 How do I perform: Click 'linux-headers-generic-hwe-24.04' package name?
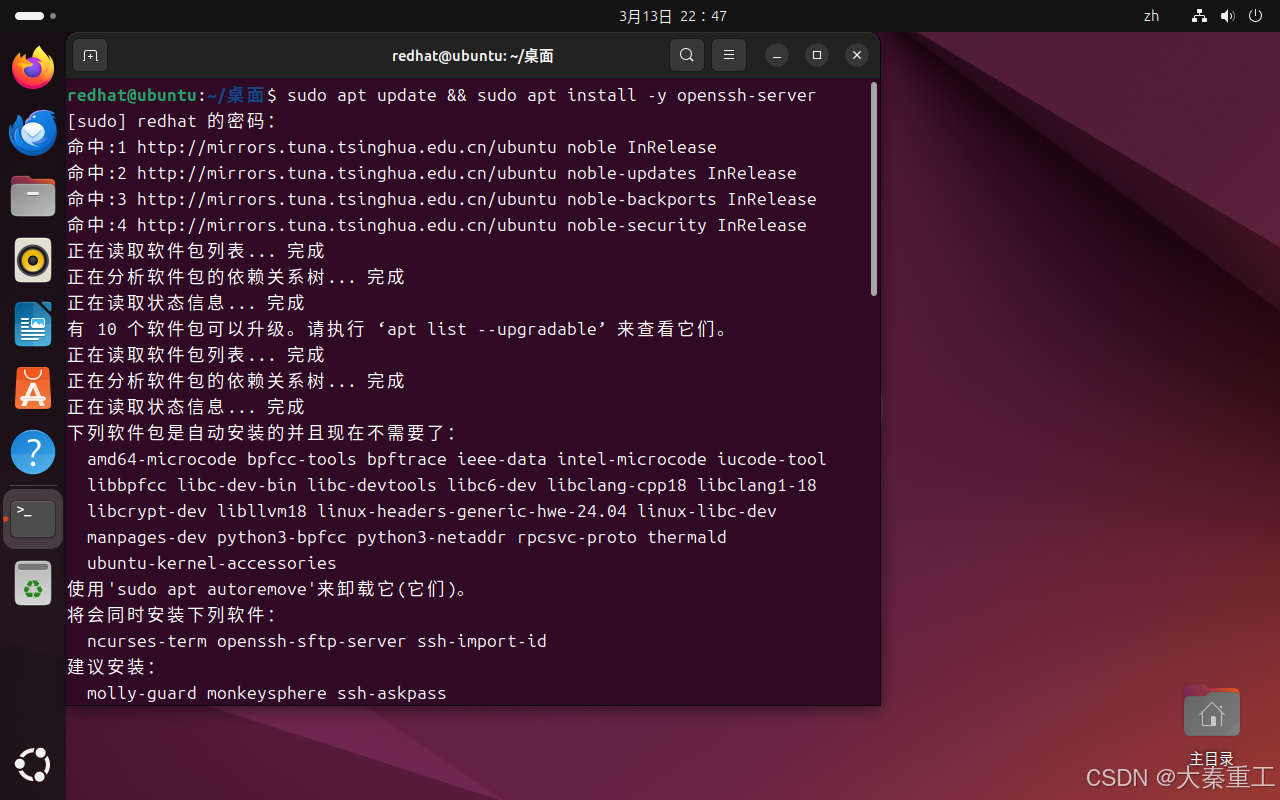[472, 511]
